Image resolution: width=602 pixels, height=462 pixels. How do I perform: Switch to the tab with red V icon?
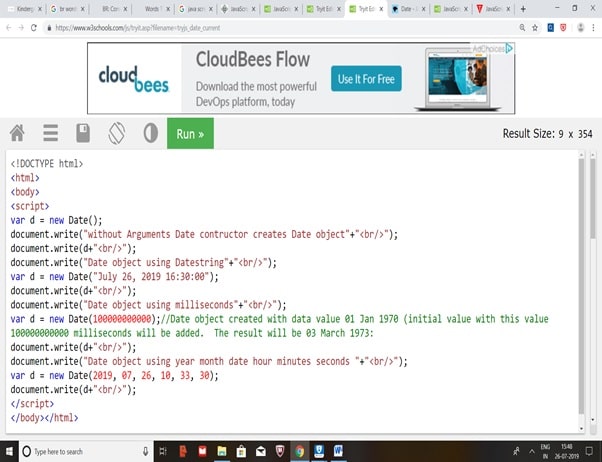pyautogui.click(x=491, y=9)
